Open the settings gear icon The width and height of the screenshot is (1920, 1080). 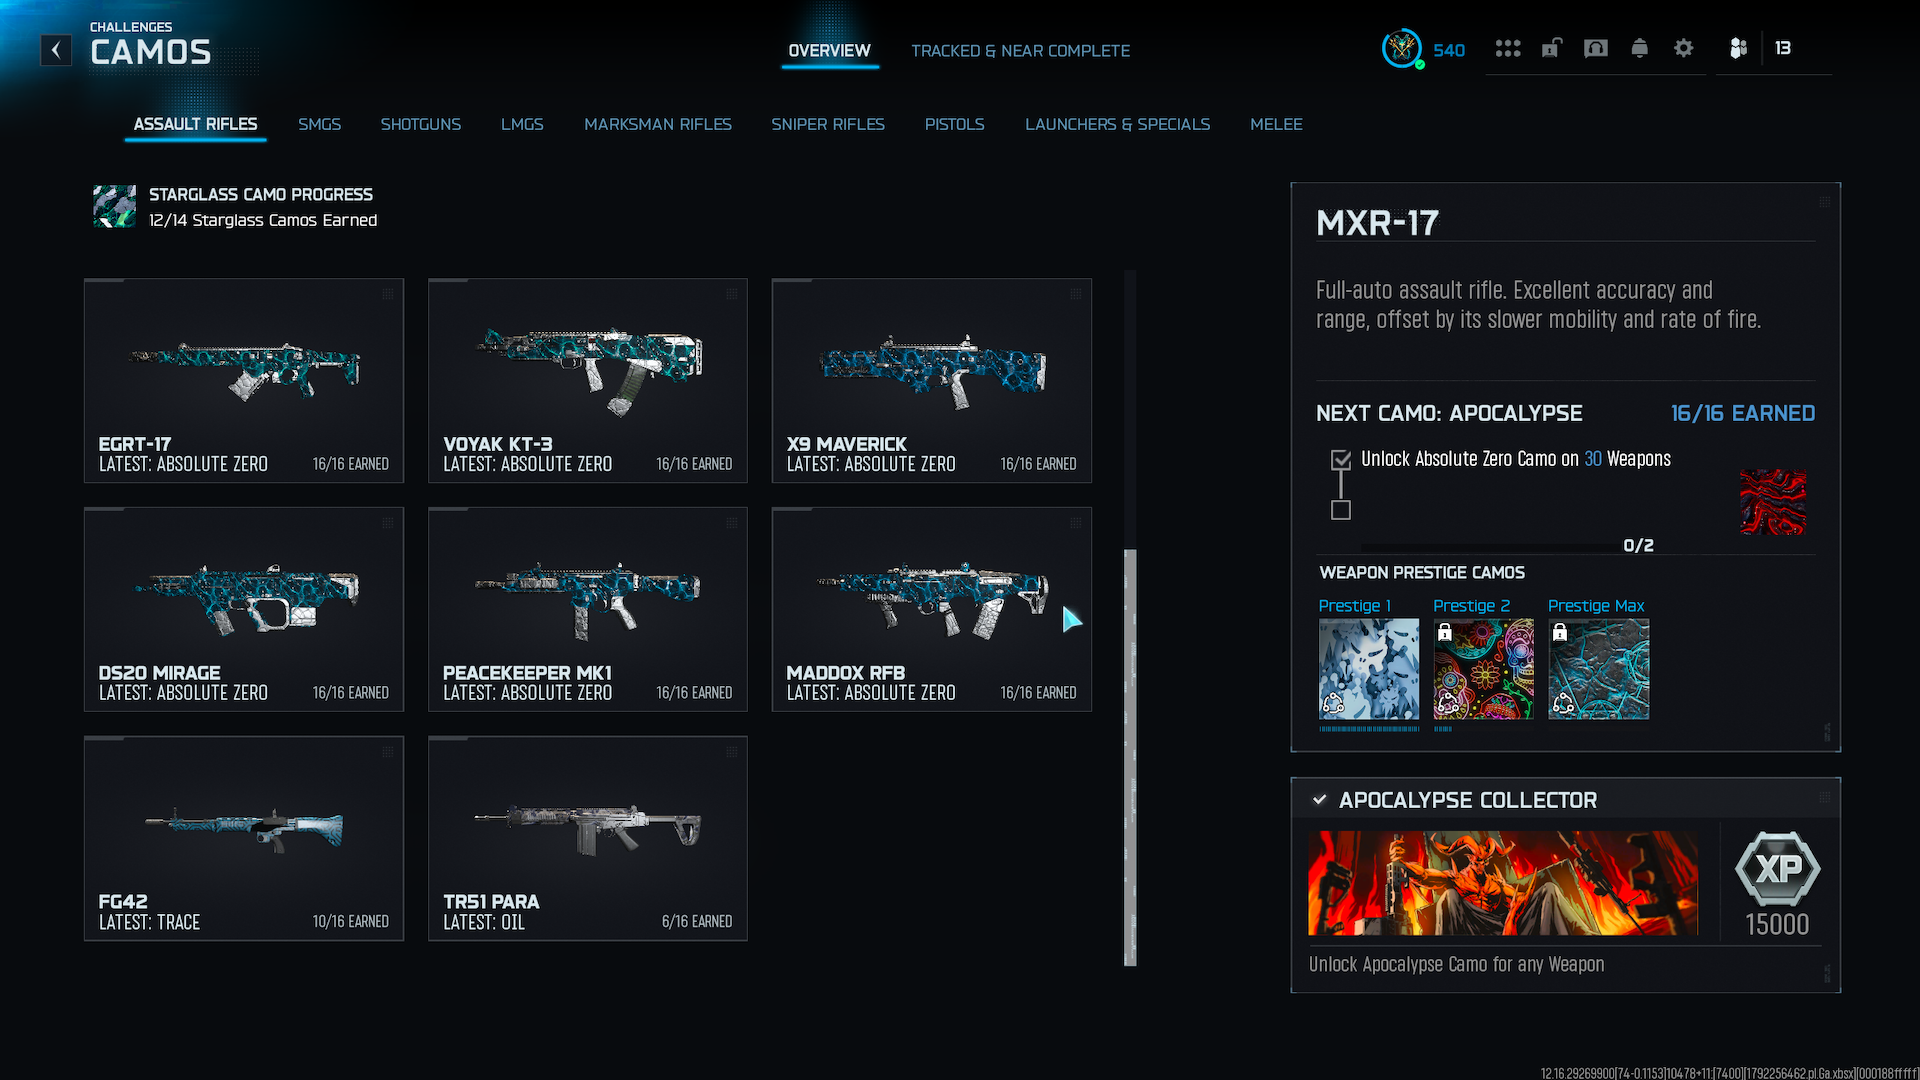tap(1684, 48)
